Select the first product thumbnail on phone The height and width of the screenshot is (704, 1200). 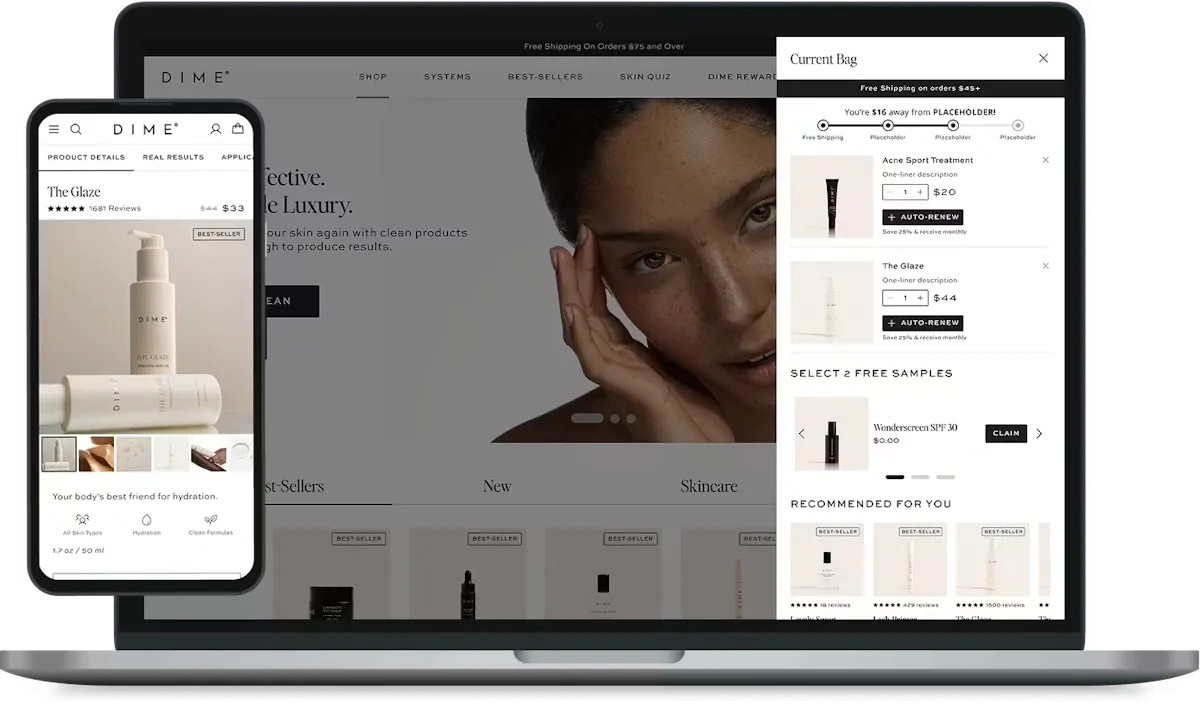point(59,453)
